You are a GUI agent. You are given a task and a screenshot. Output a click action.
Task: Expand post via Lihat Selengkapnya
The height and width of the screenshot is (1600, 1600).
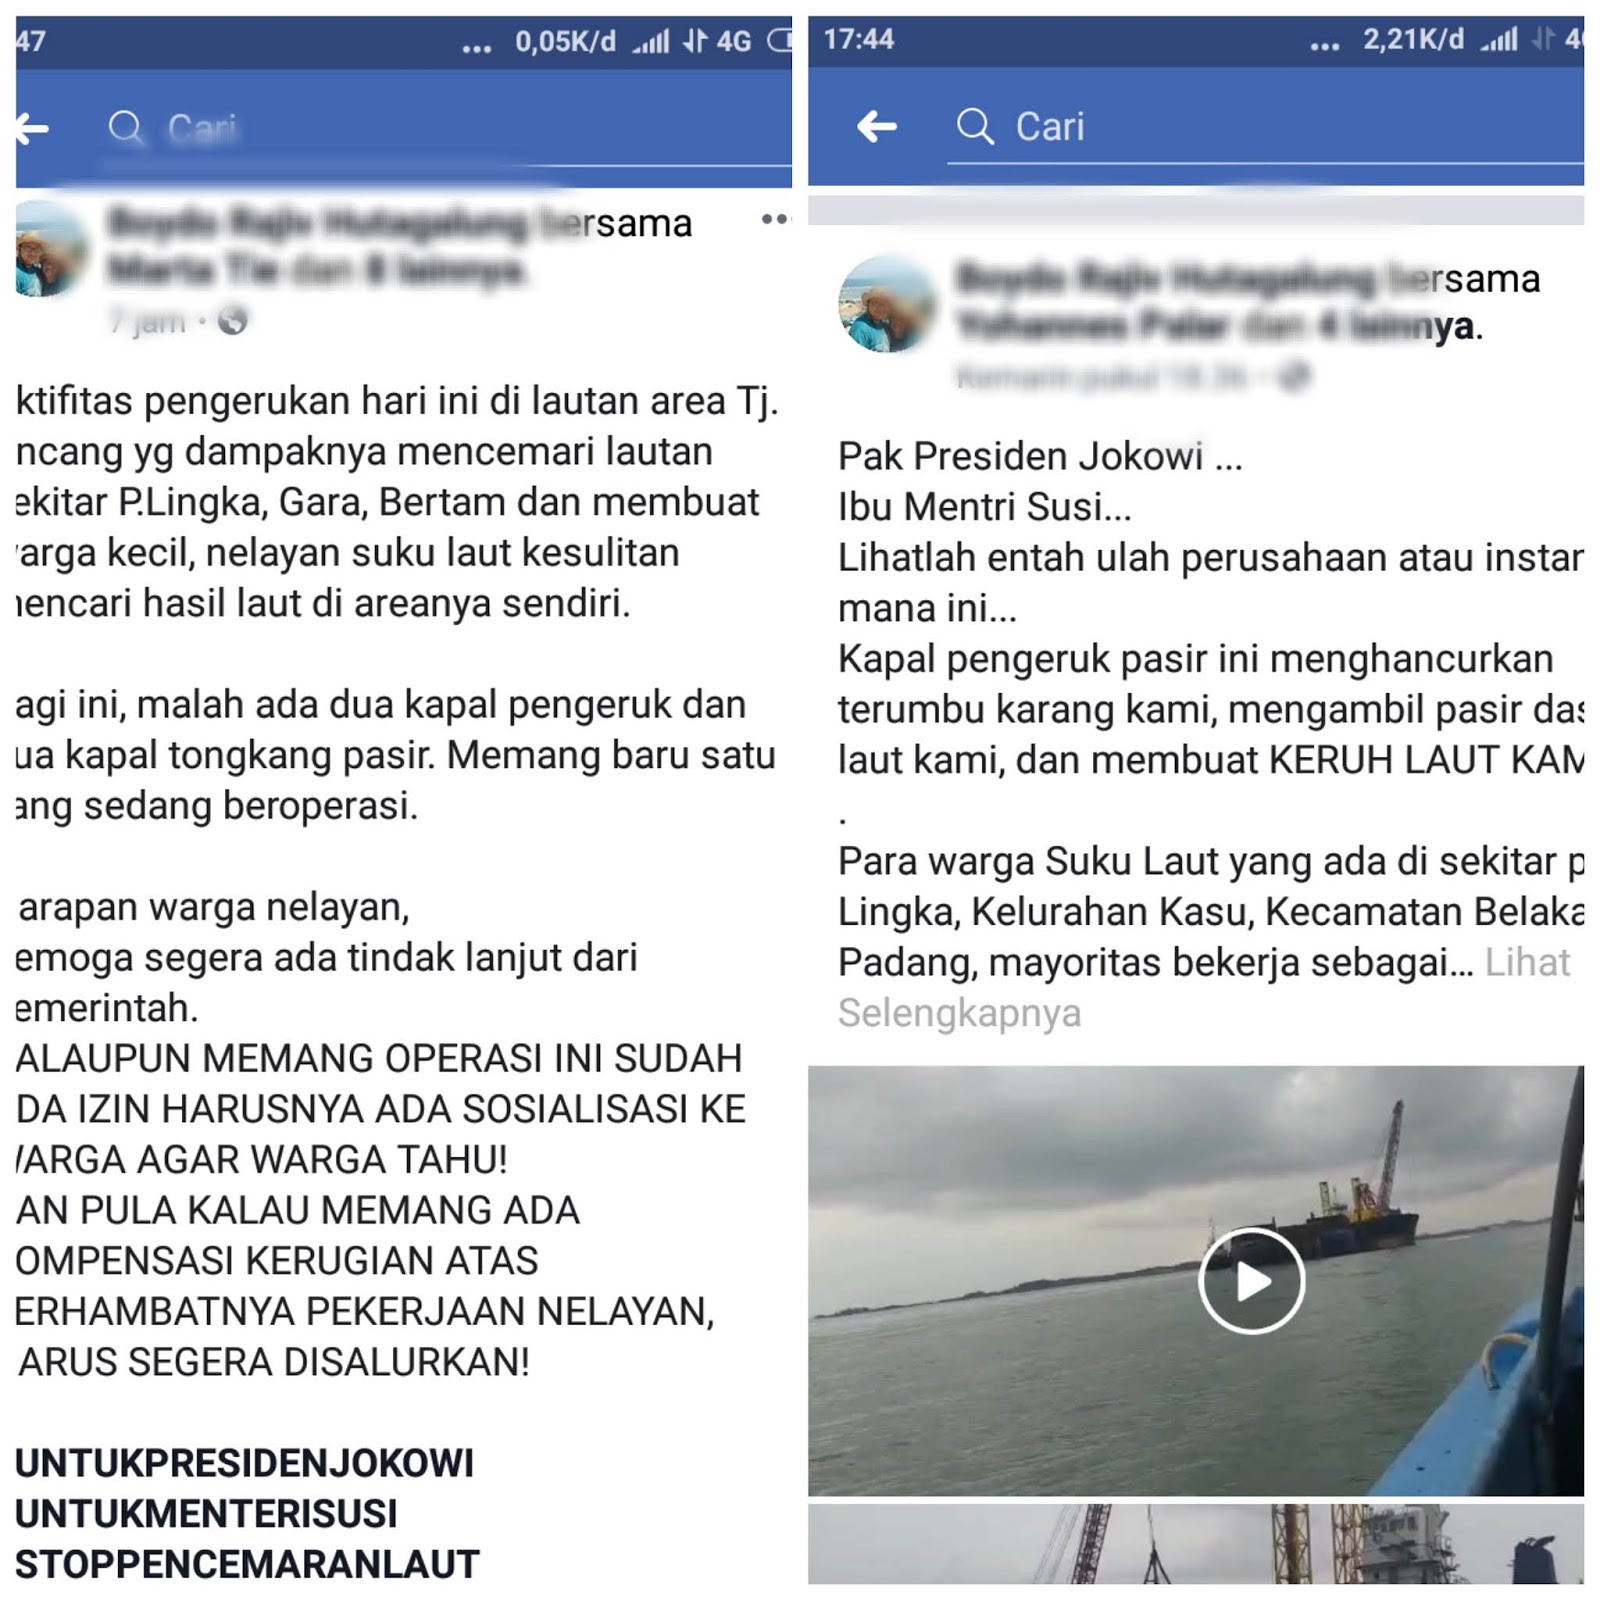[1204, 987]
